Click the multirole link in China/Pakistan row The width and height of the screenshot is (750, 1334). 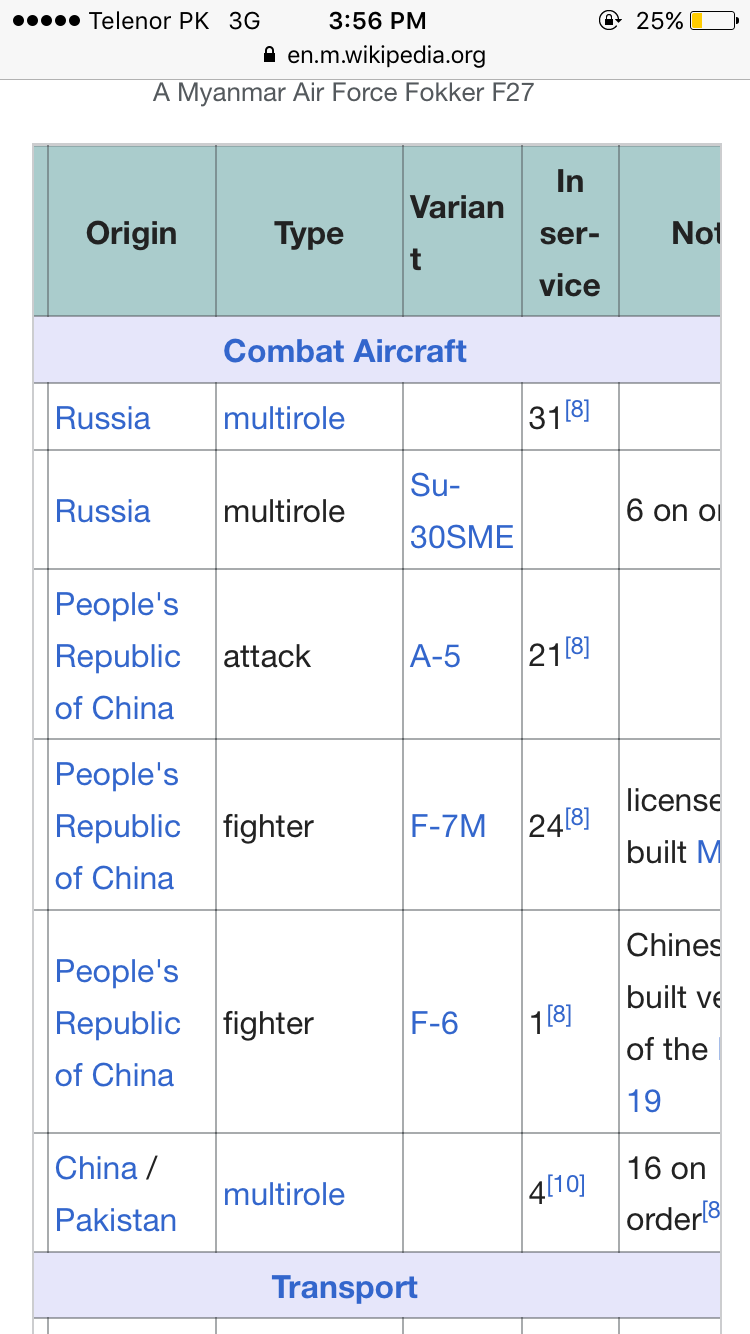[284, 1193]
